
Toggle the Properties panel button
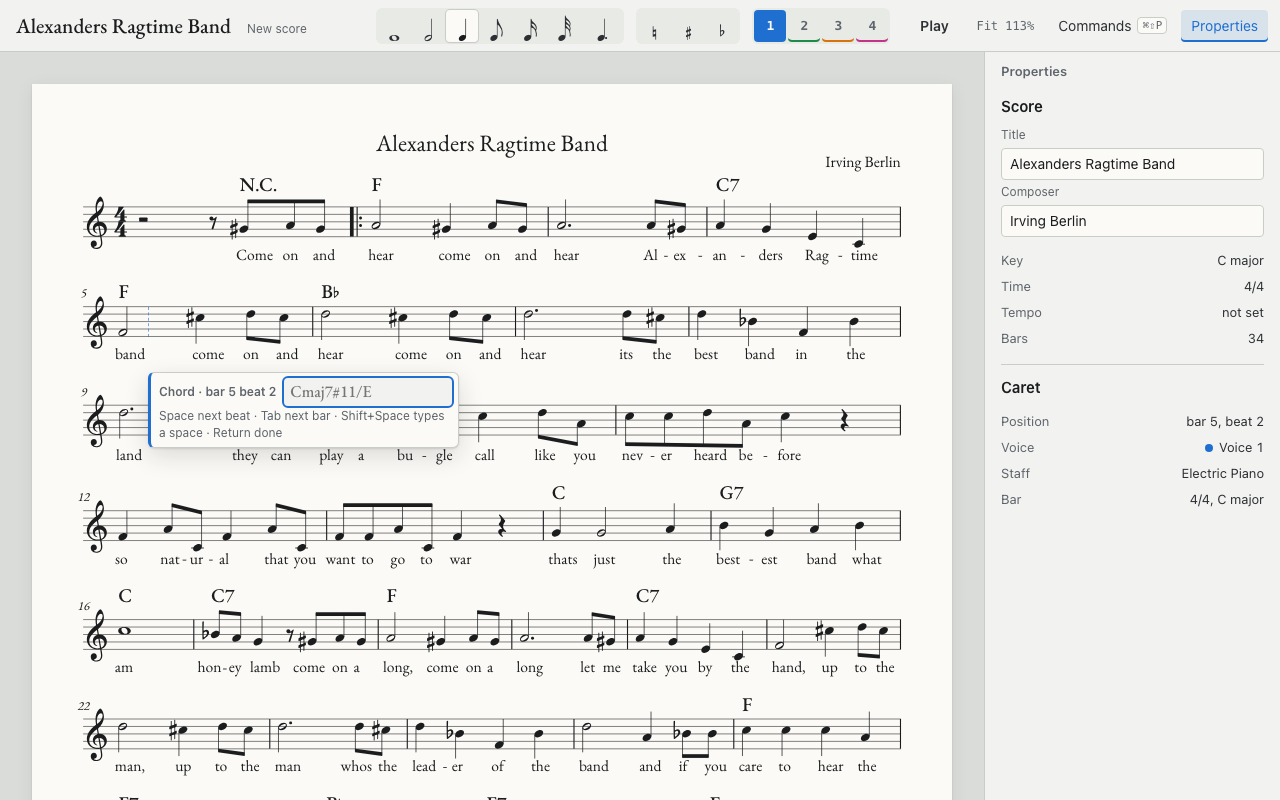click(1224, 26)
